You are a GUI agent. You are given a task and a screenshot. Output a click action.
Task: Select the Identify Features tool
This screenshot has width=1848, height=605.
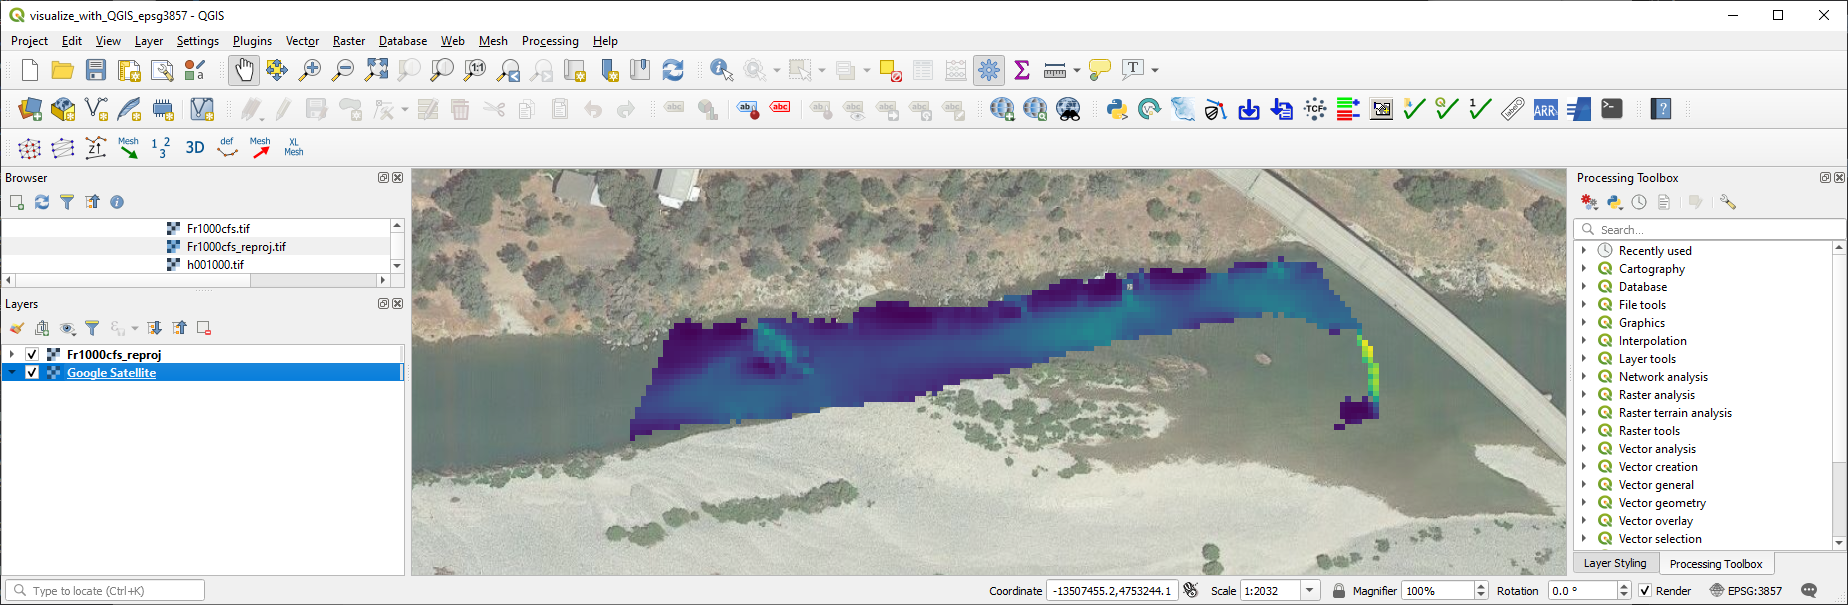[x=721, y=70]
